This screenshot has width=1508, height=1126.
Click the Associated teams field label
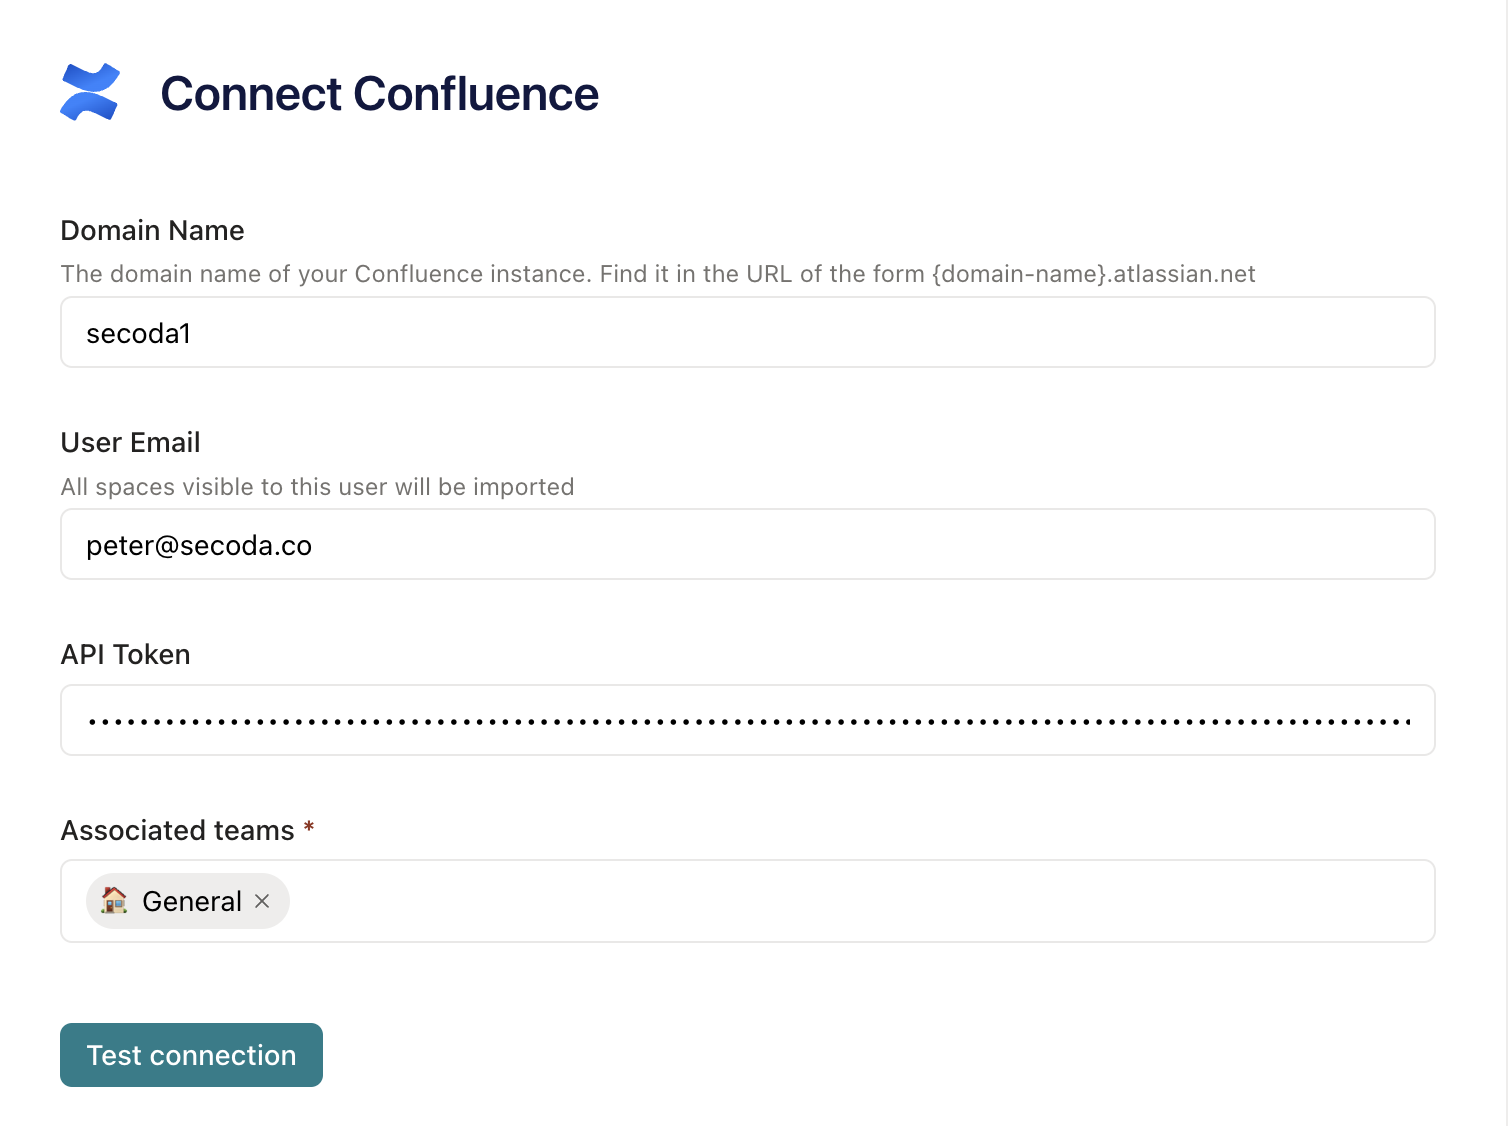coord(177,831)
